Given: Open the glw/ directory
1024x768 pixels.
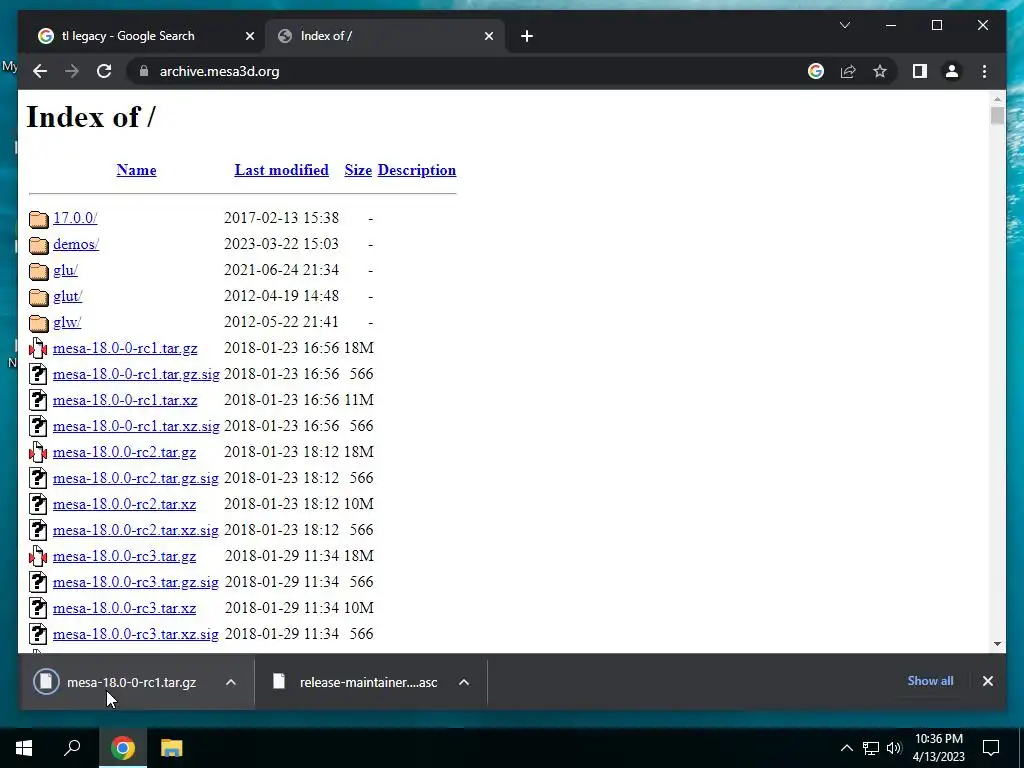Looking at the screenshot, I should coord(67,323).
